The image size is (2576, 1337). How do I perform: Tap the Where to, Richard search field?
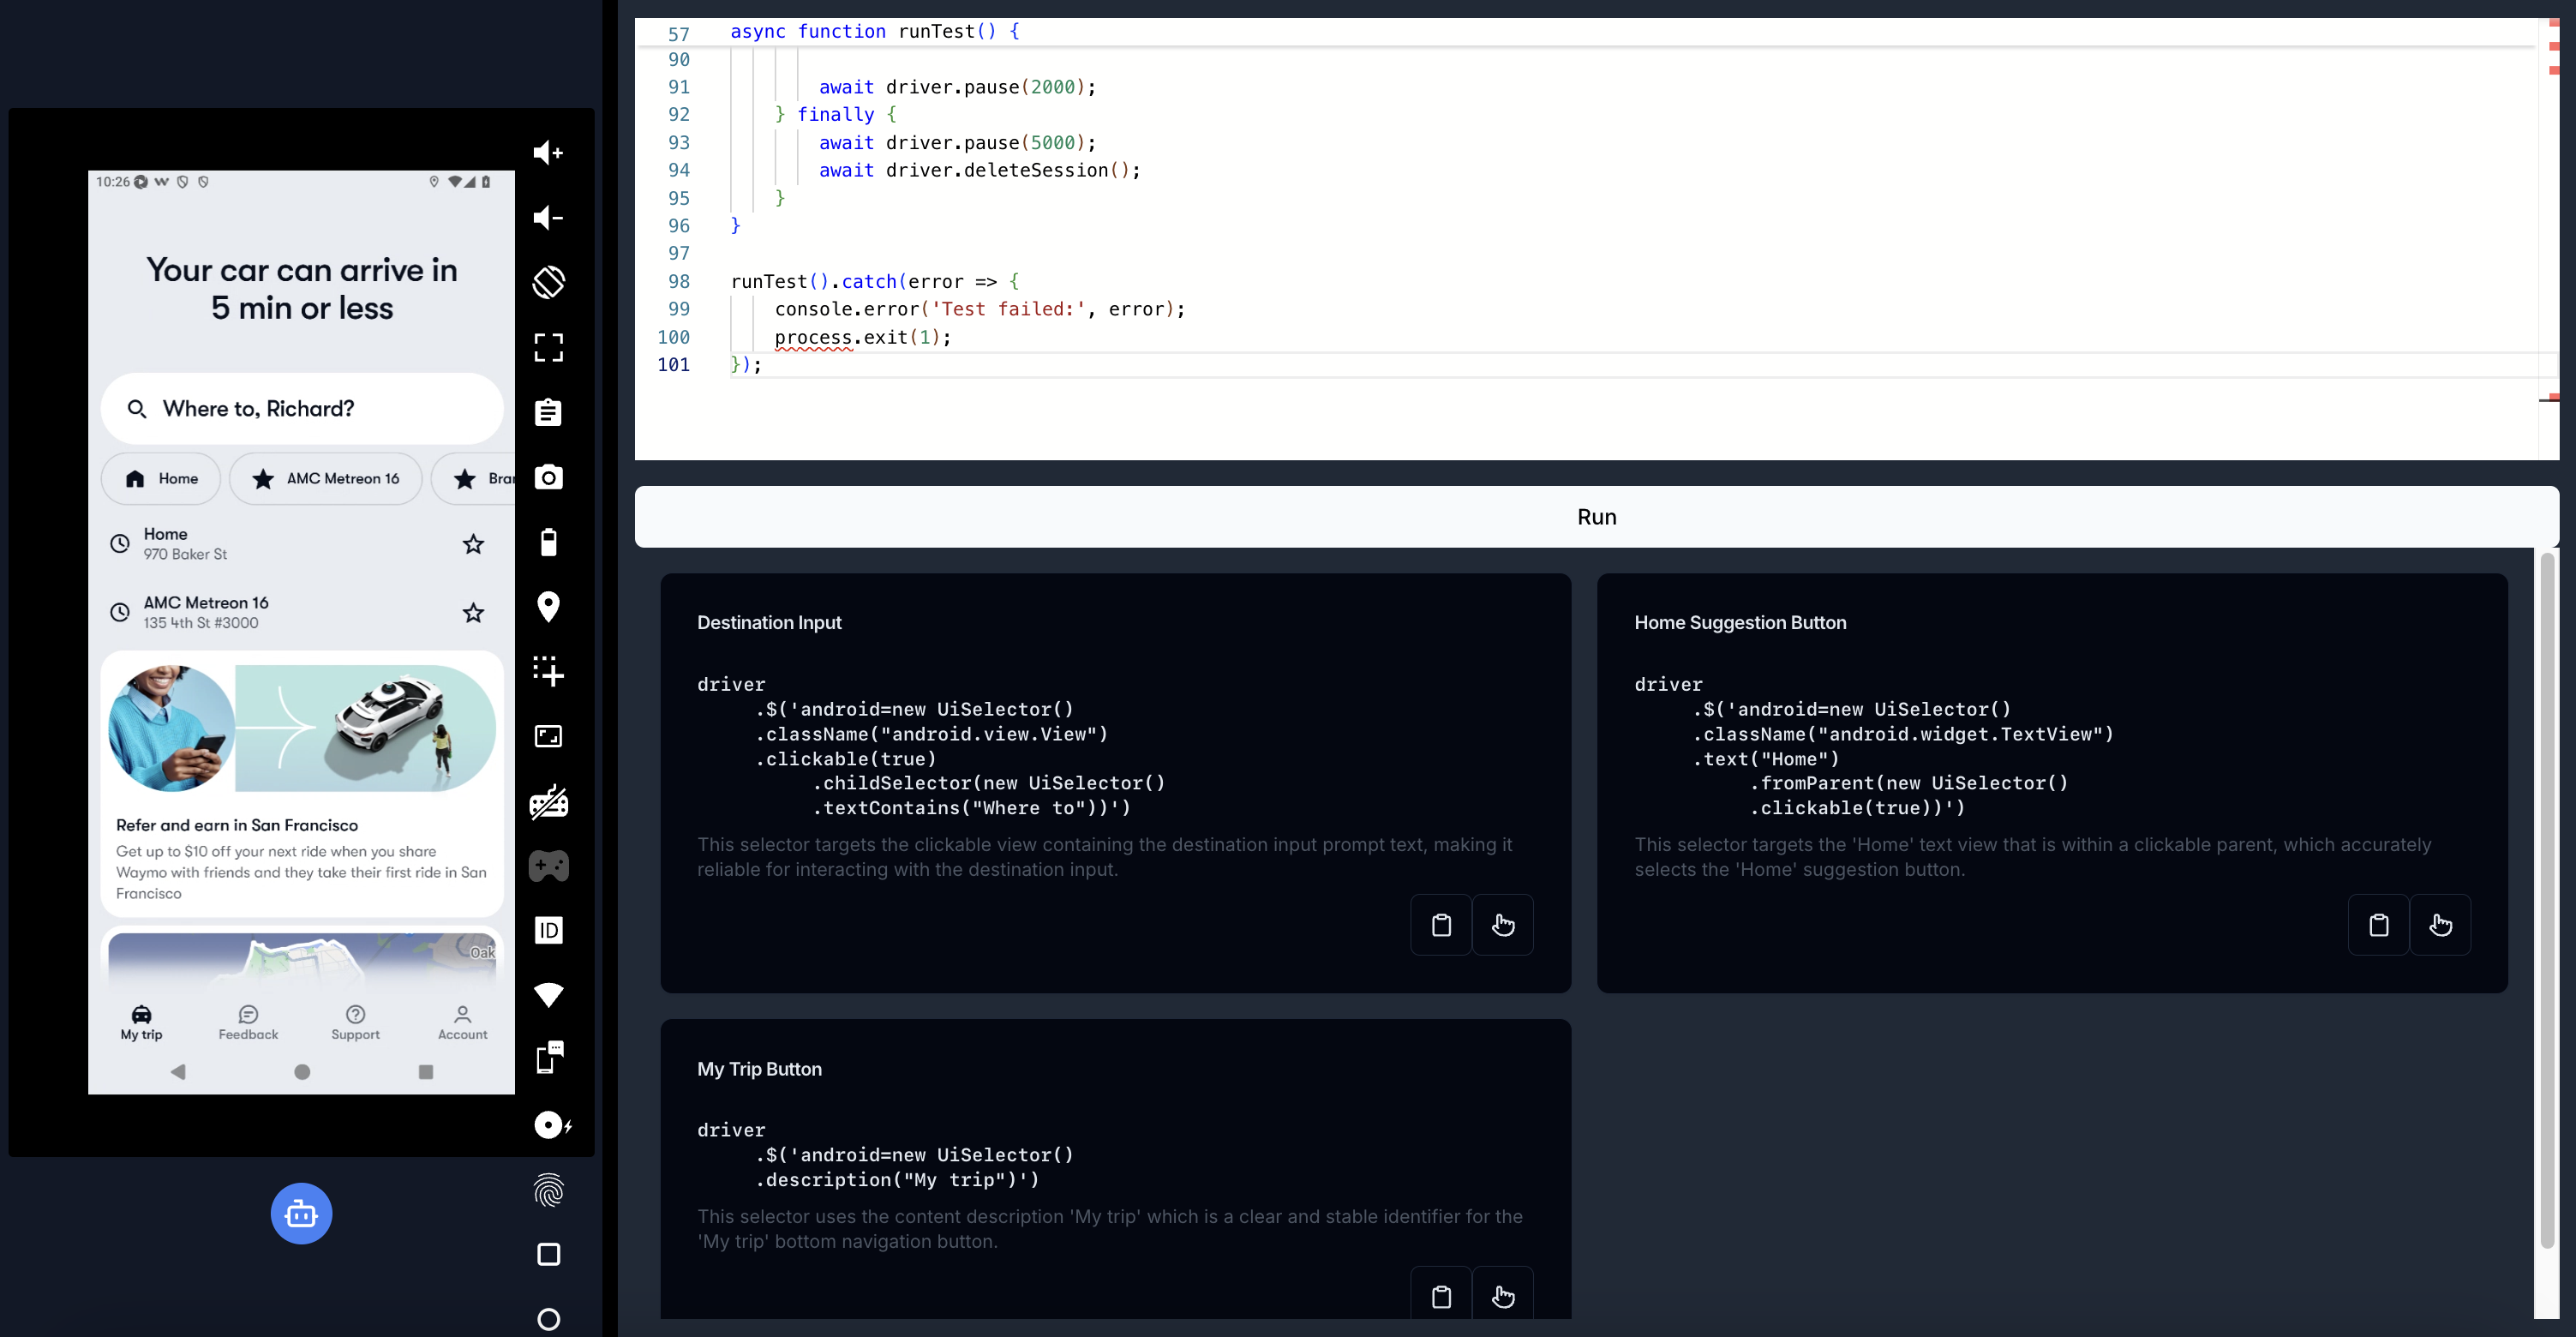(x=301, y=409)
